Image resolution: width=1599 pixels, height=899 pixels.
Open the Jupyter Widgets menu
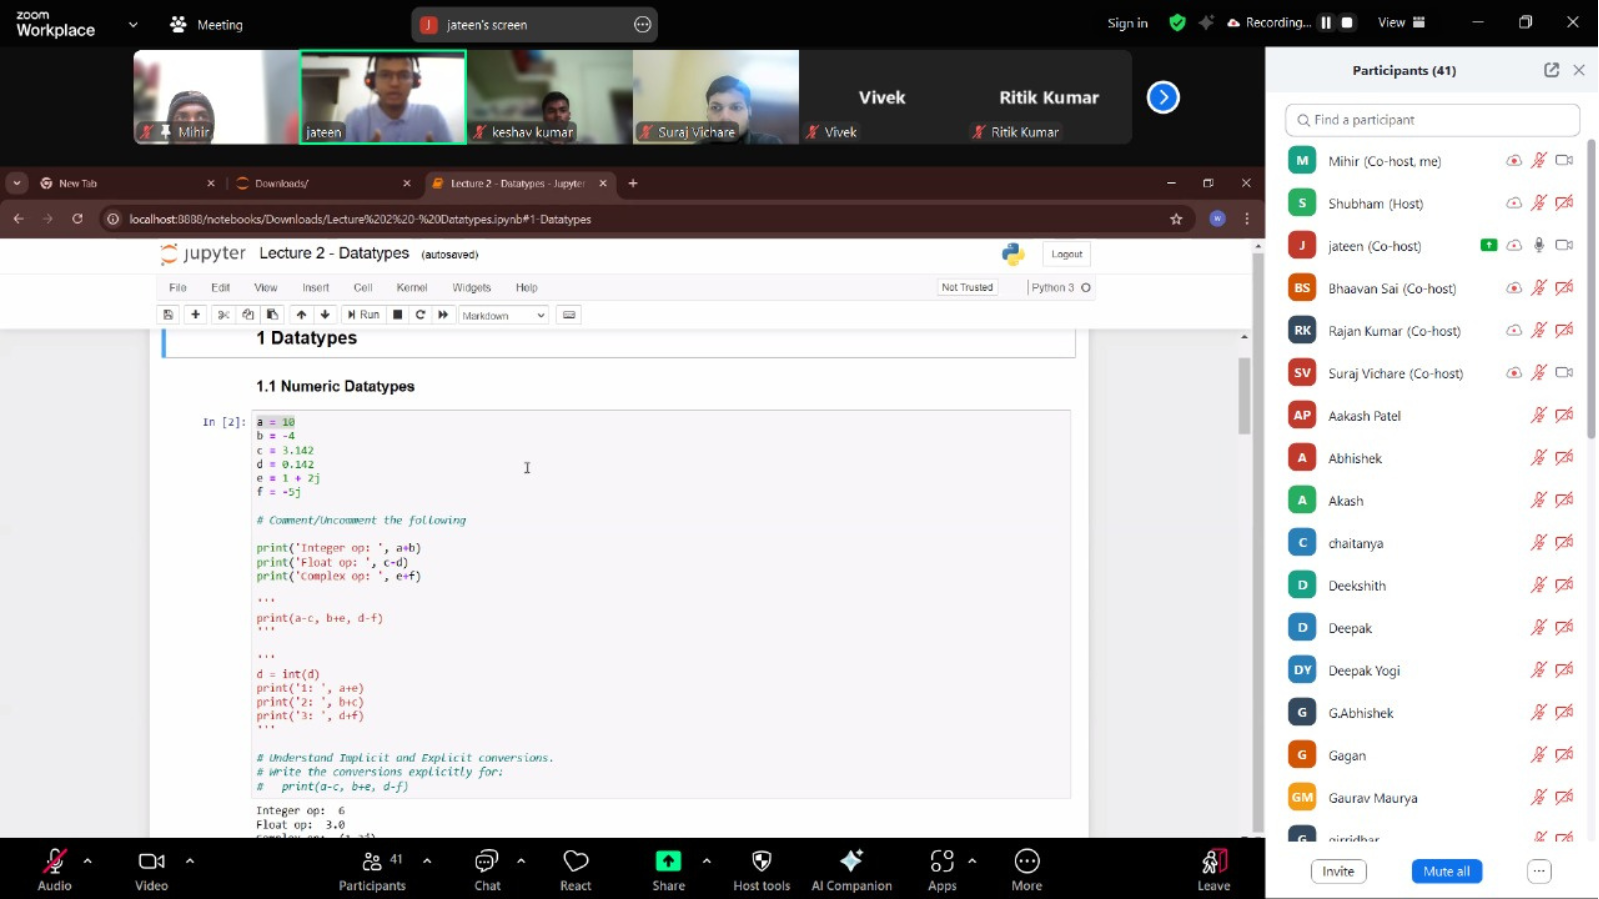tap(472, 287)
